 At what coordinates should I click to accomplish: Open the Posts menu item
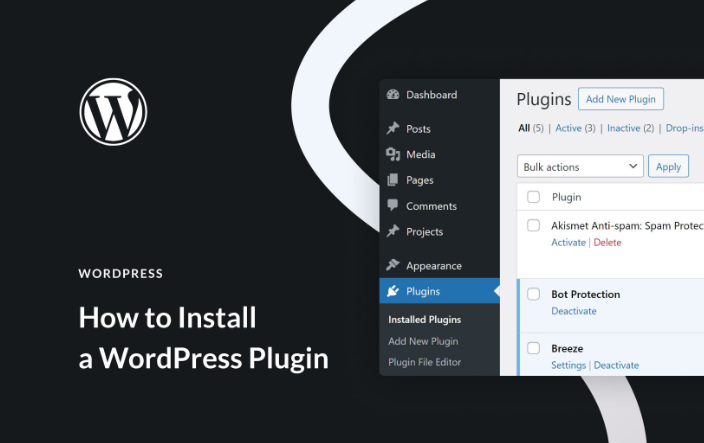(x=440, y=129)
